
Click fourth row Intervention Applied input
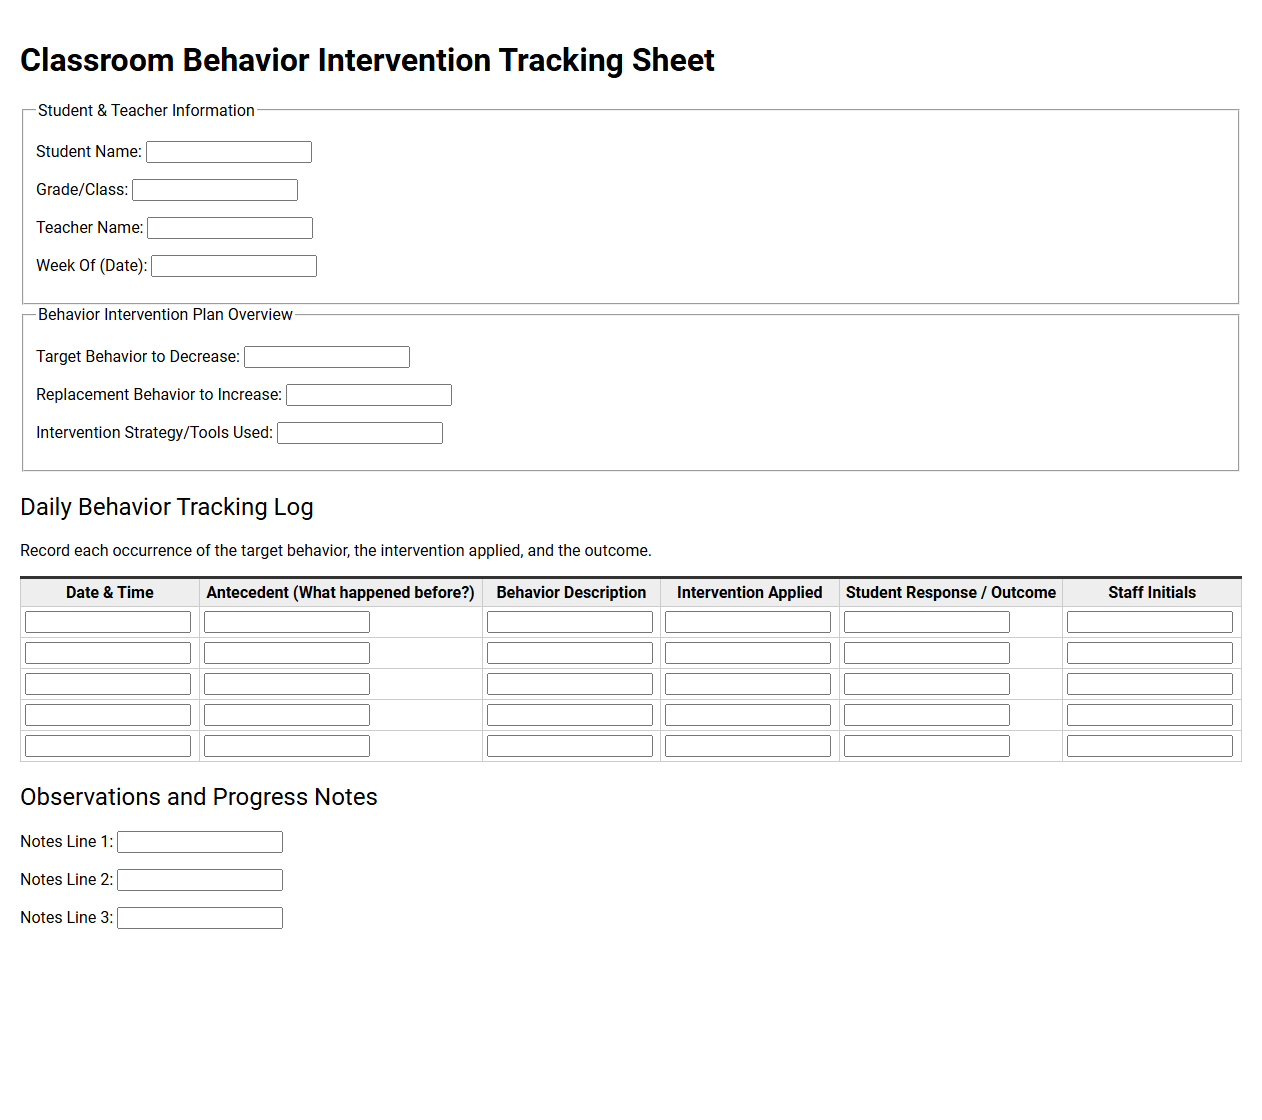(748, 715)
